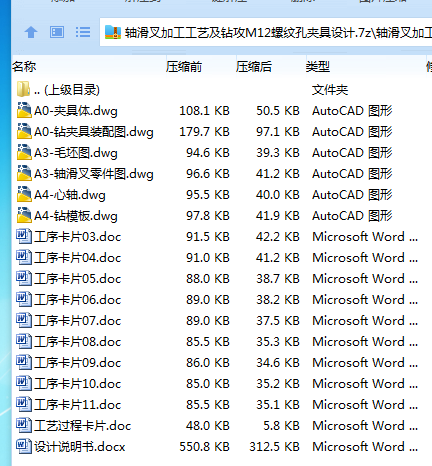432x466 pixels.
Task: Click the file name A4-钻模板.dwg
Action: click(x=76, y=216)
